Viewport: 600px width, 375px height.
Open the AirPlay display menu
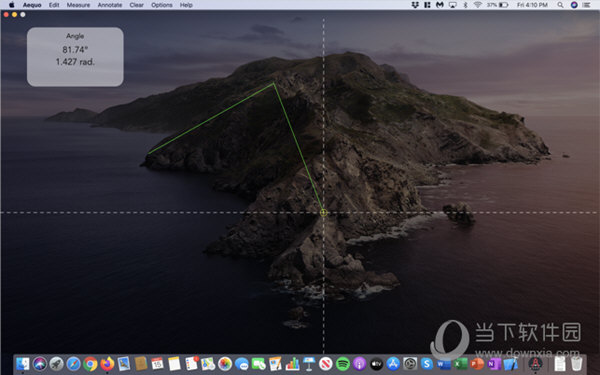click(453, 5)
